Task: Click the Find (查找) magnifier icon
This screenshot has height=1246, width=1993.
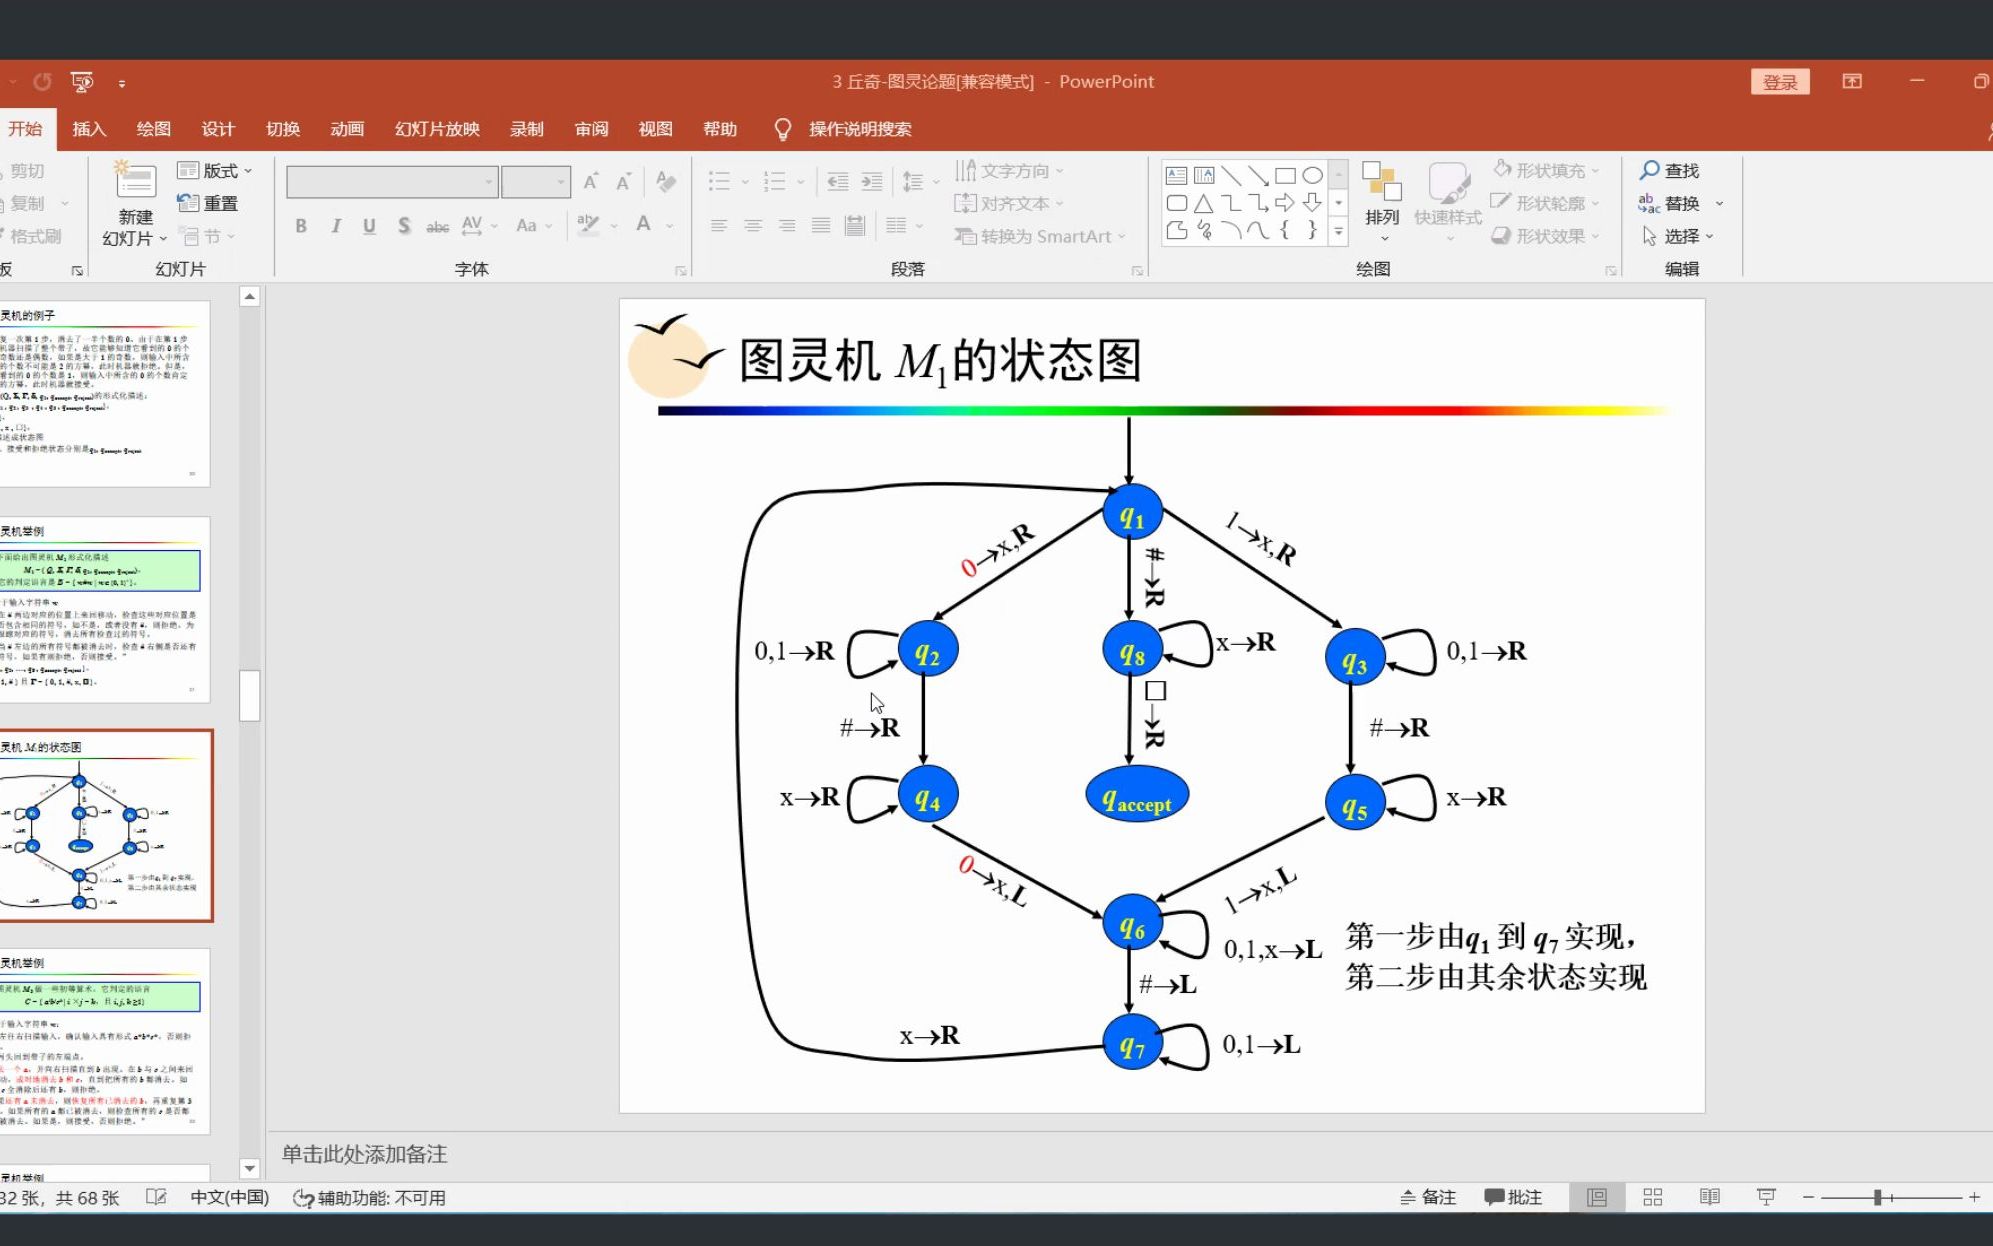Action: (x=1650, y=171)
